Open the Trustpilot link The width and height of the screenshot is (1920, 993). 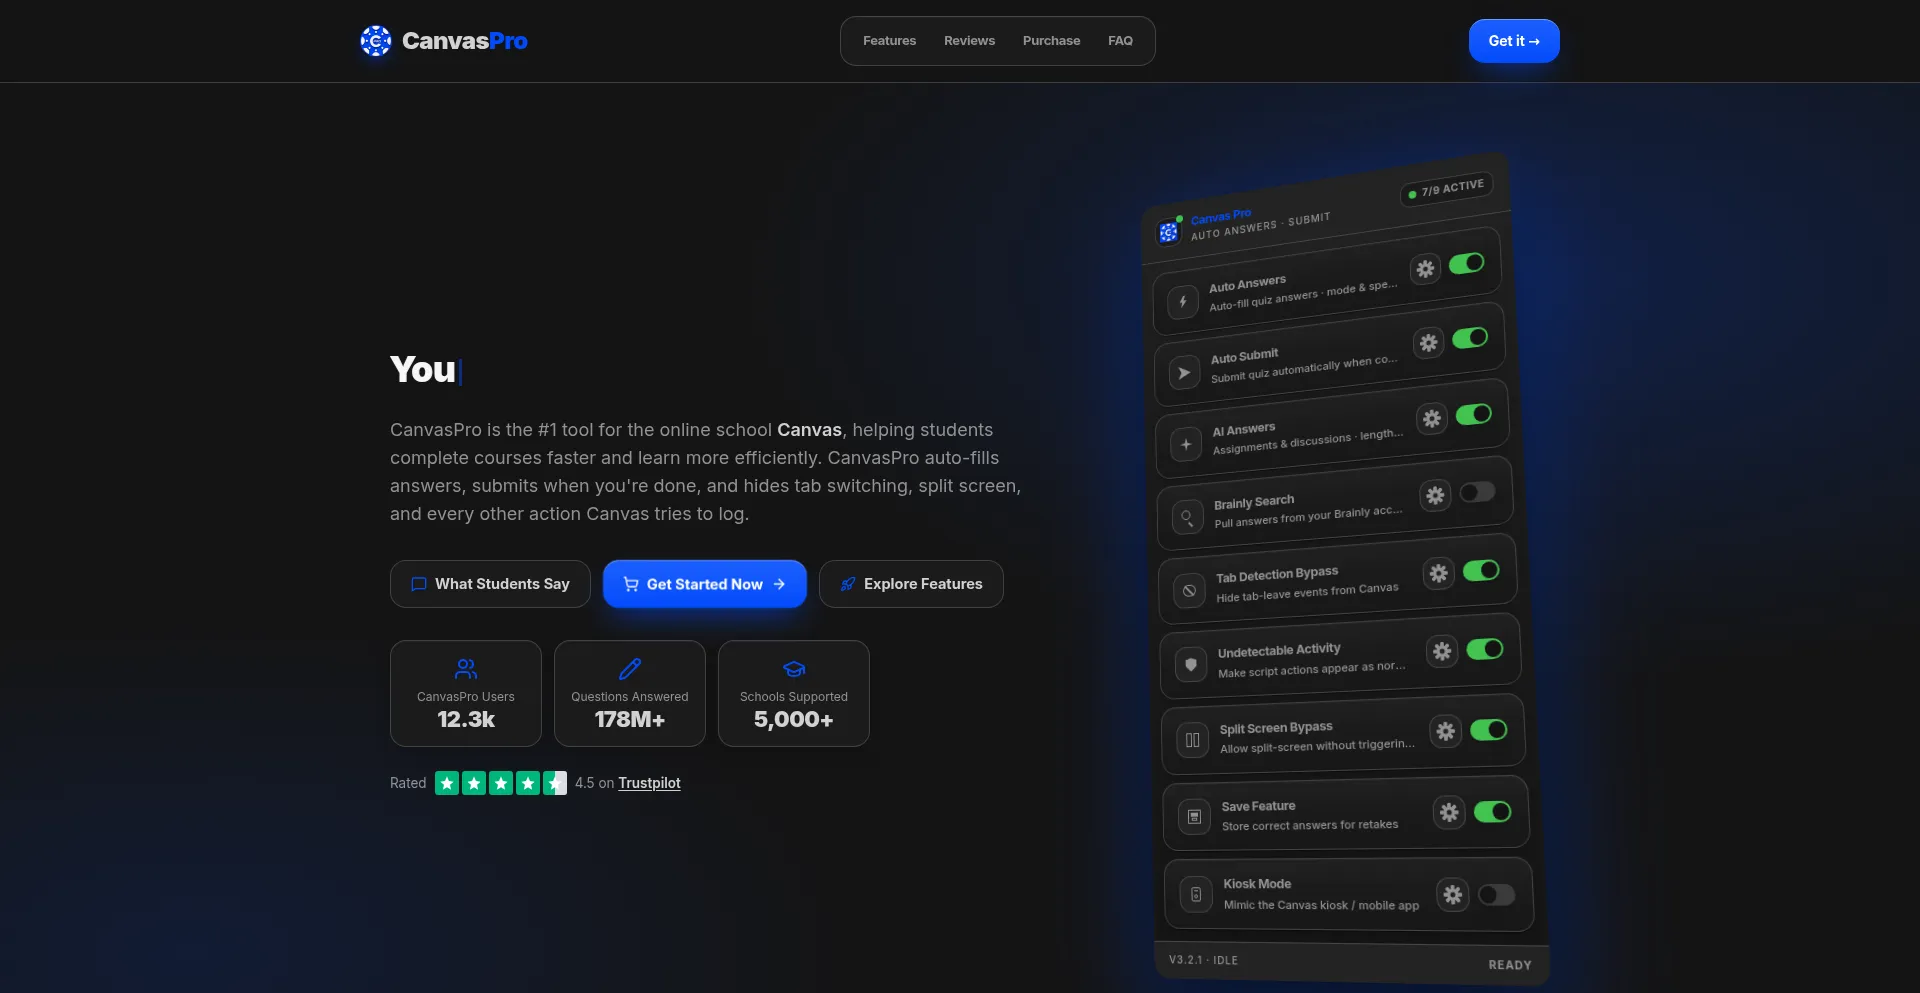pyautogui.click(x=649, y=783)
